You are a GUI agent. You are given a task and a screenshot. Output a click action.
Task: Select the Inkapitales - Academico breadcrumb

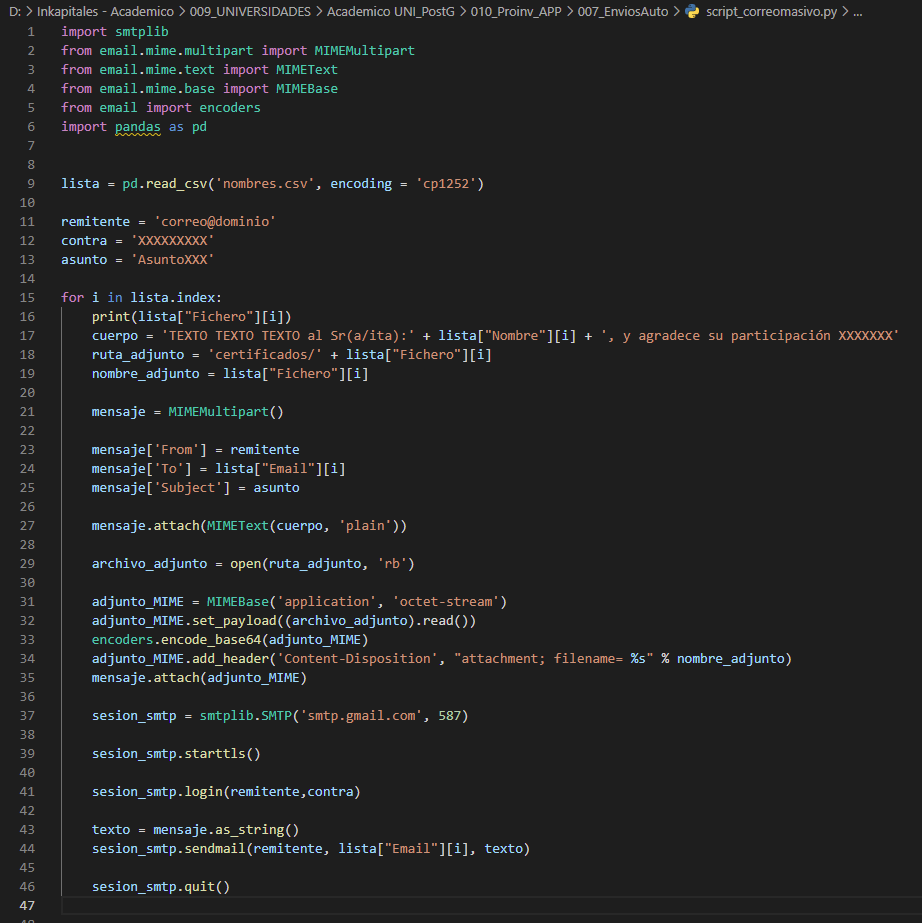coord(105,11)
